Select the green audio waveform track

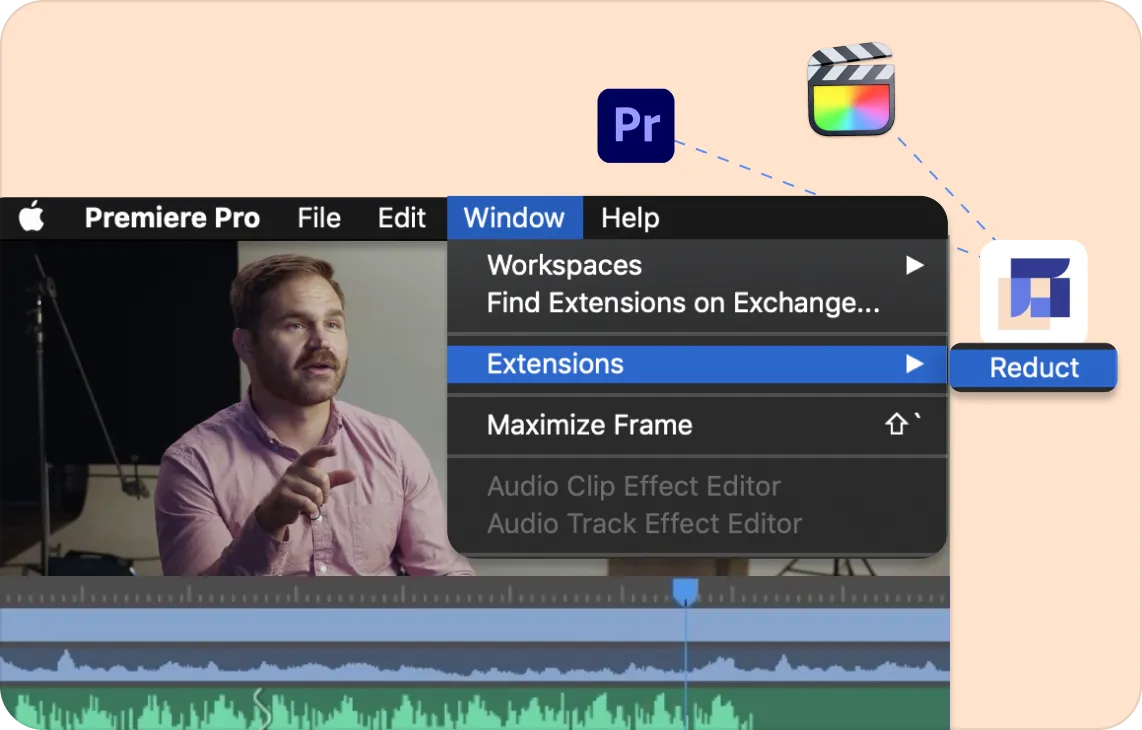pos(475,709)
